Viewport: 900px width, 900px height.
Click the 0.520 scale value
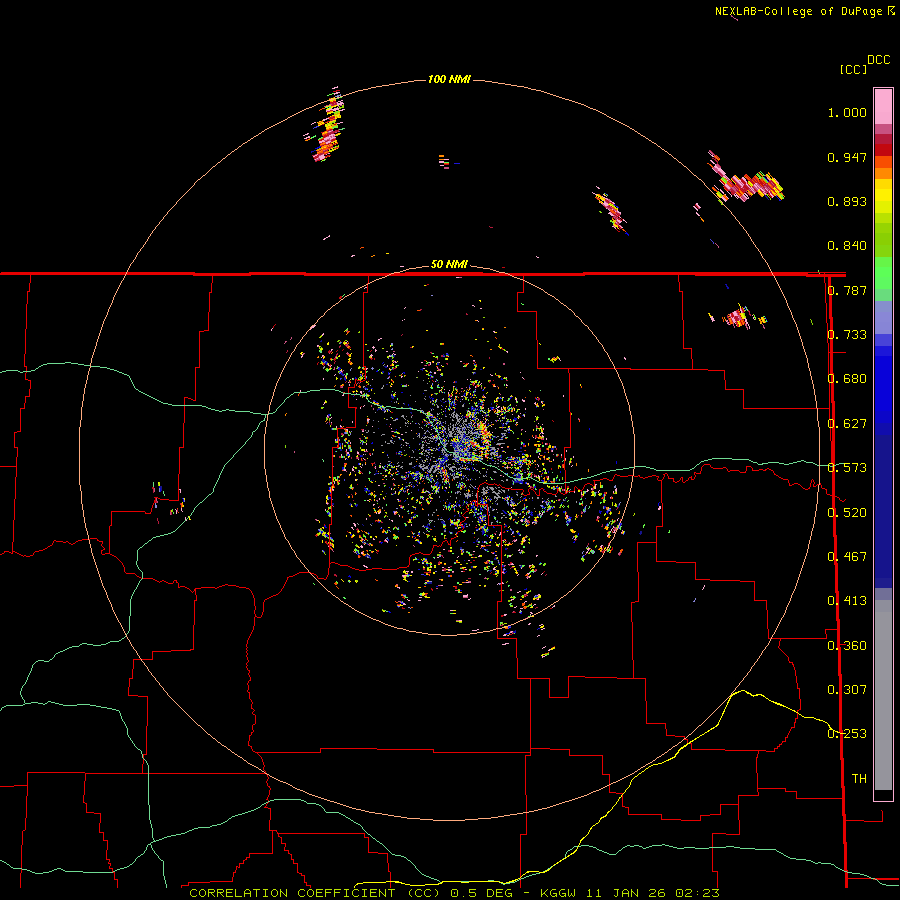coord(847,513)
